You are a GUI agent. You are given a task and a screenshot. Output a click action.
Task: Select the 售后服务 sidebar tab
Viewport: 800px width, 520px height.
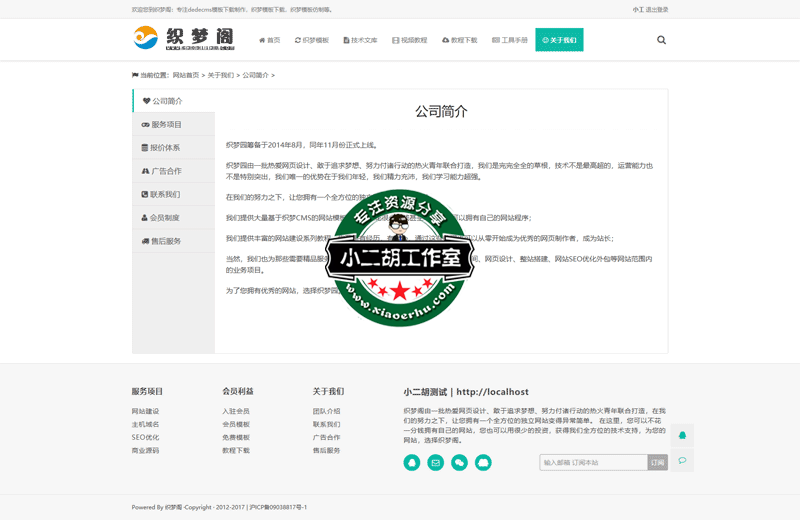[x=174, y=241]
